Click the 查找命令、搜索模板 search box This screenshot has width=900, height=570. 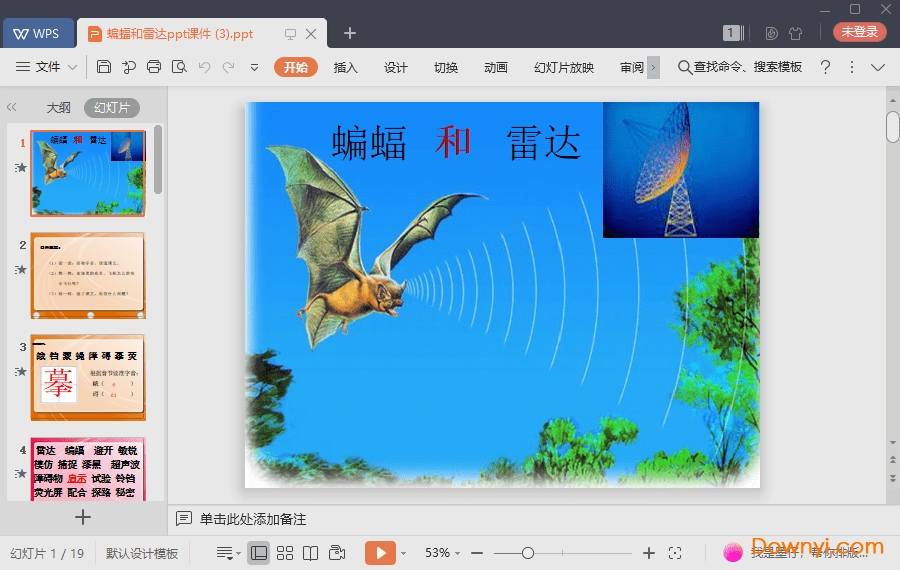pyautogui.click(x=740, y=67)
